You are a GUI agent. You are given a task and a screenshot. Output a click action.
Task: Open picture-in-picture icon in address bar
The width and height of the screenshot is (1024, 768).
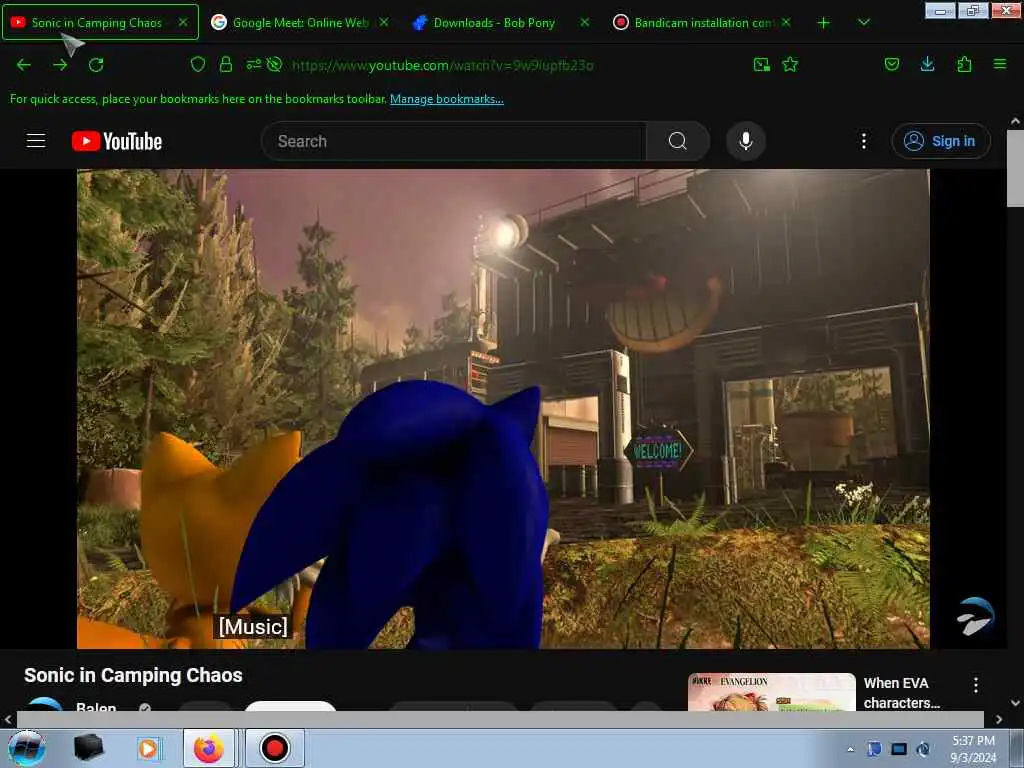click(761, 64)
